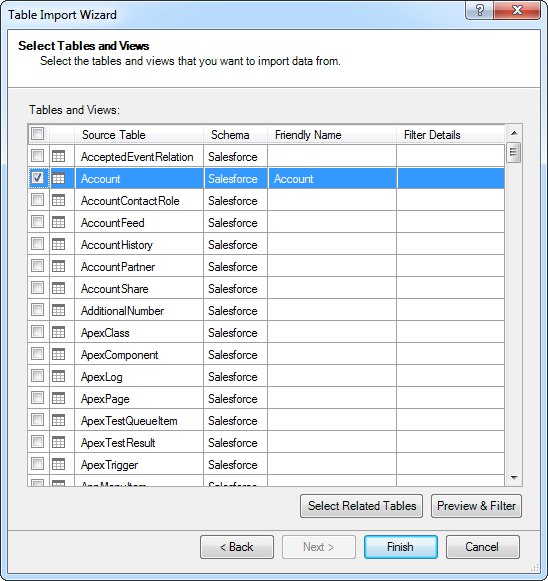Click the Schema column header

tap(235, 135)
